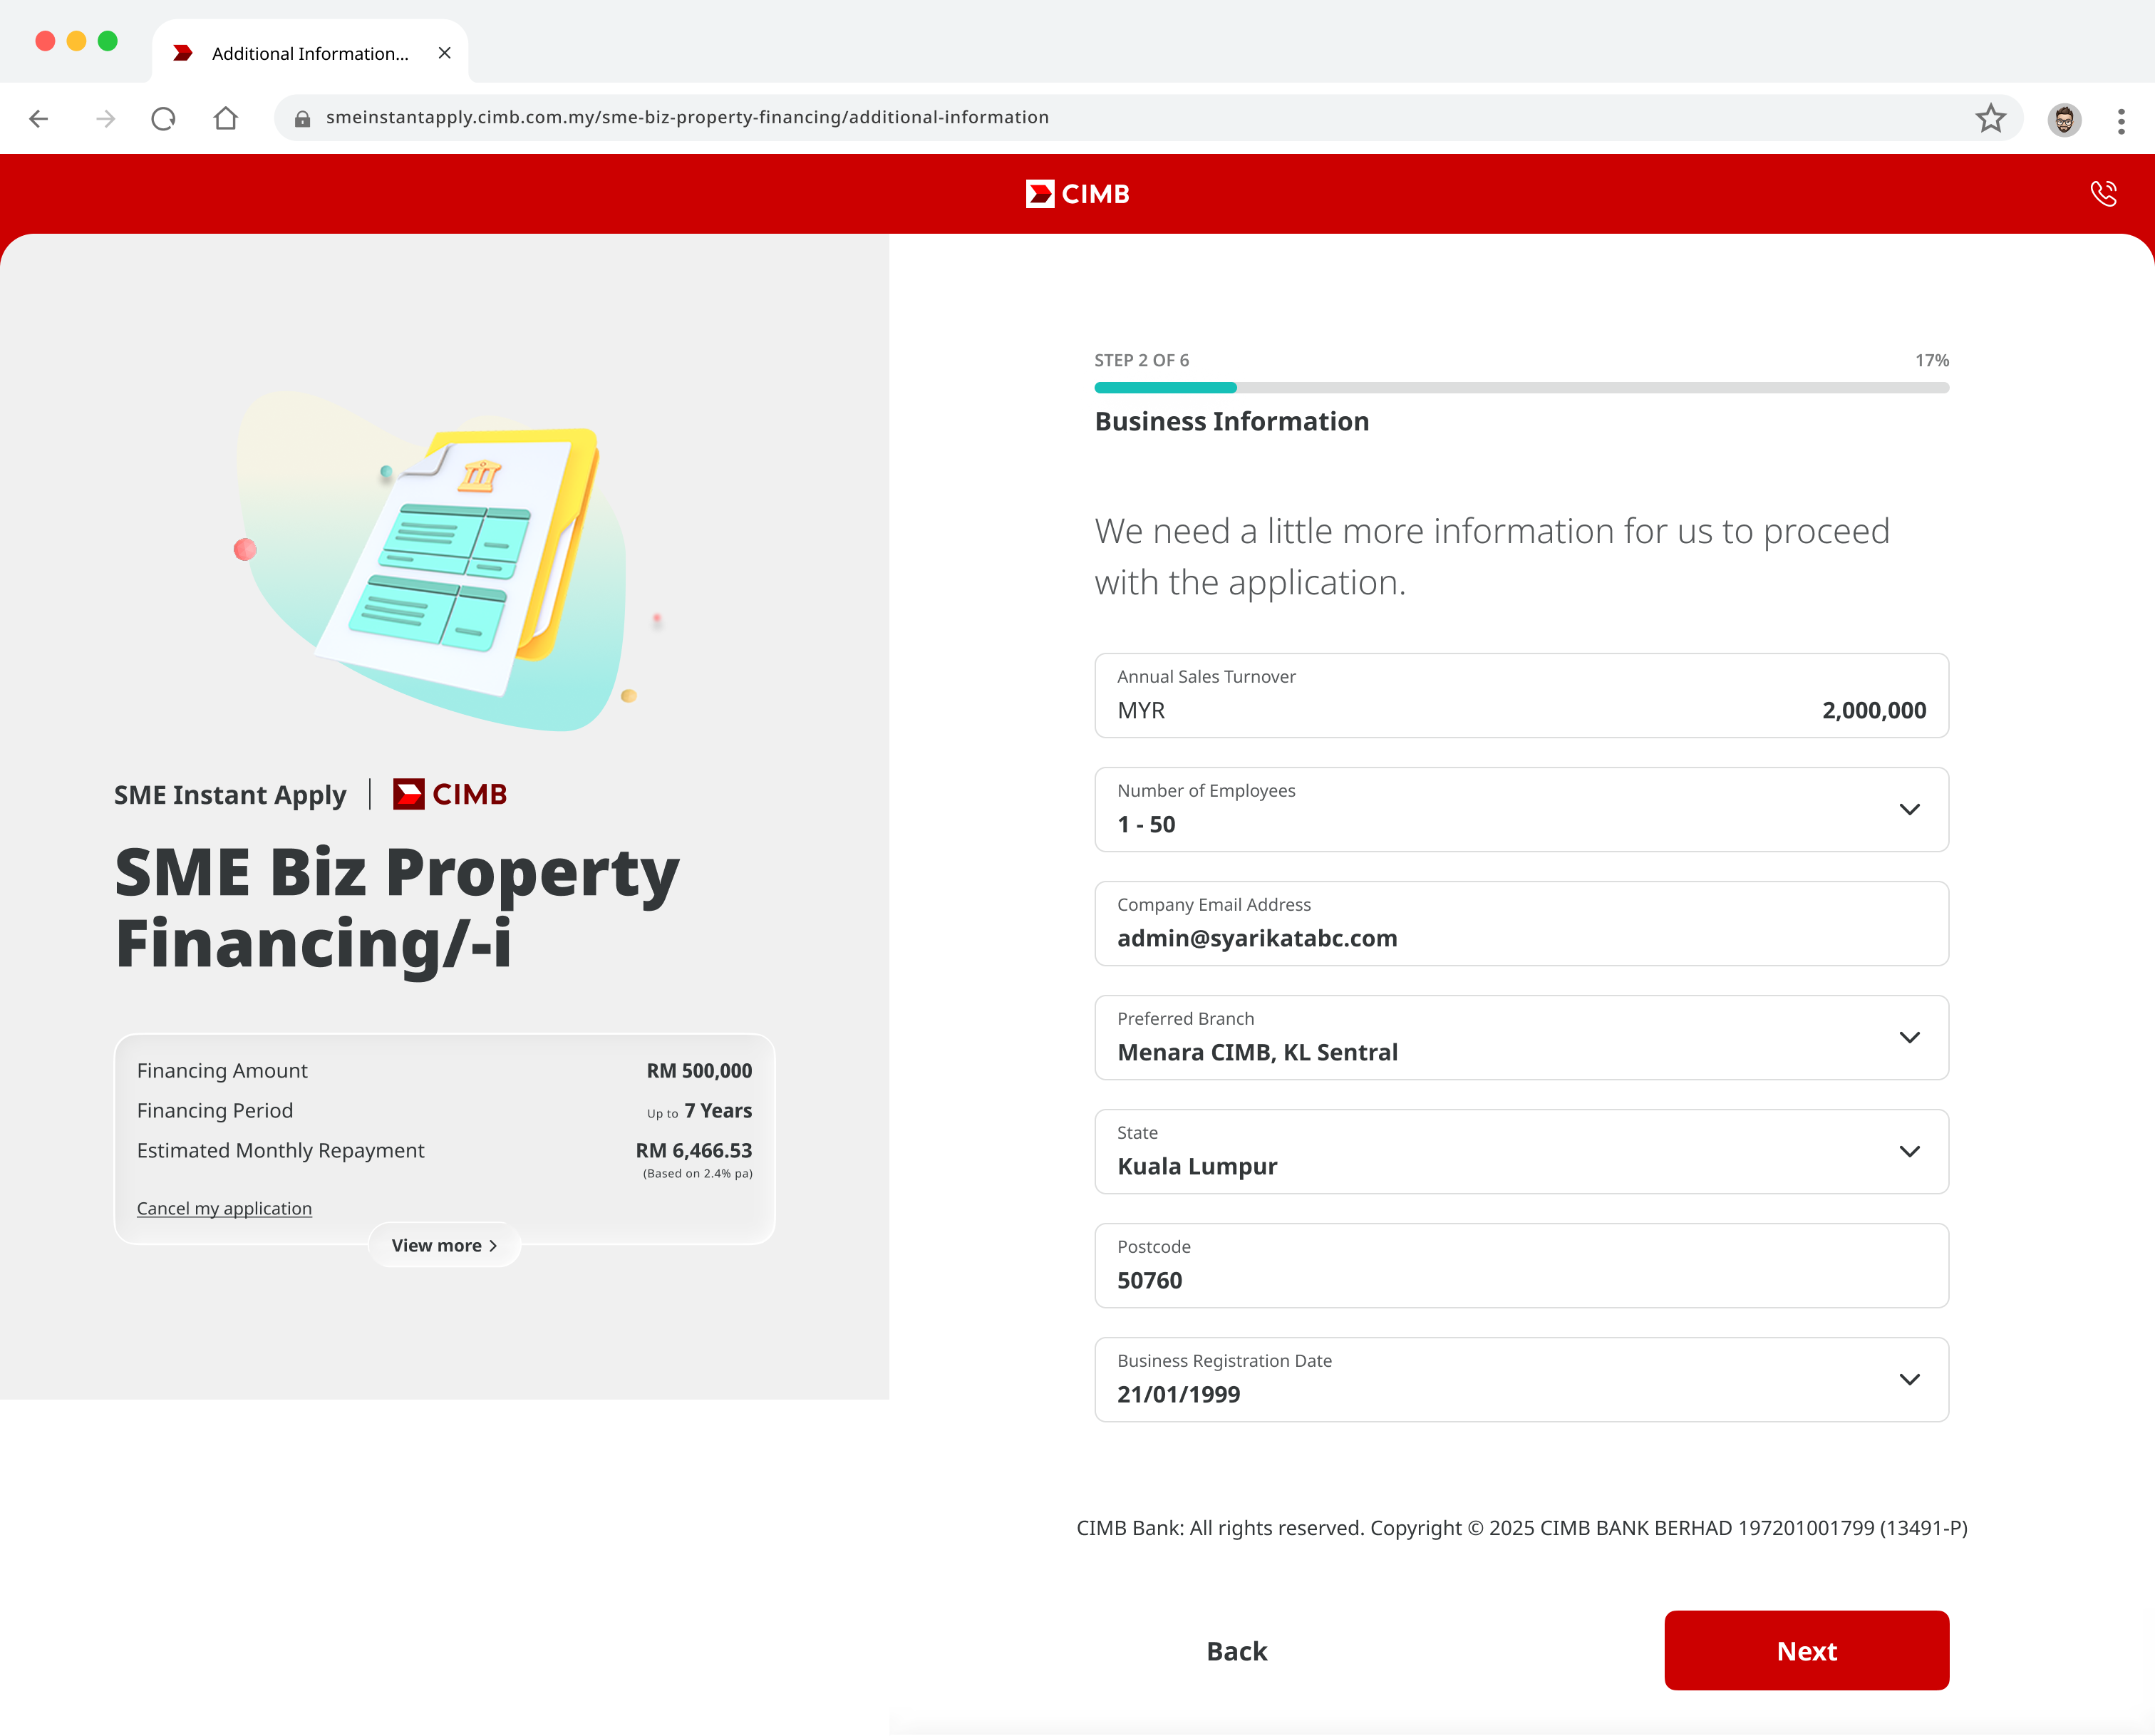Click the 'STEP 2 OF 6' label
This screenshot has width=2155, height=1736.
click(x=1141, y=360)
